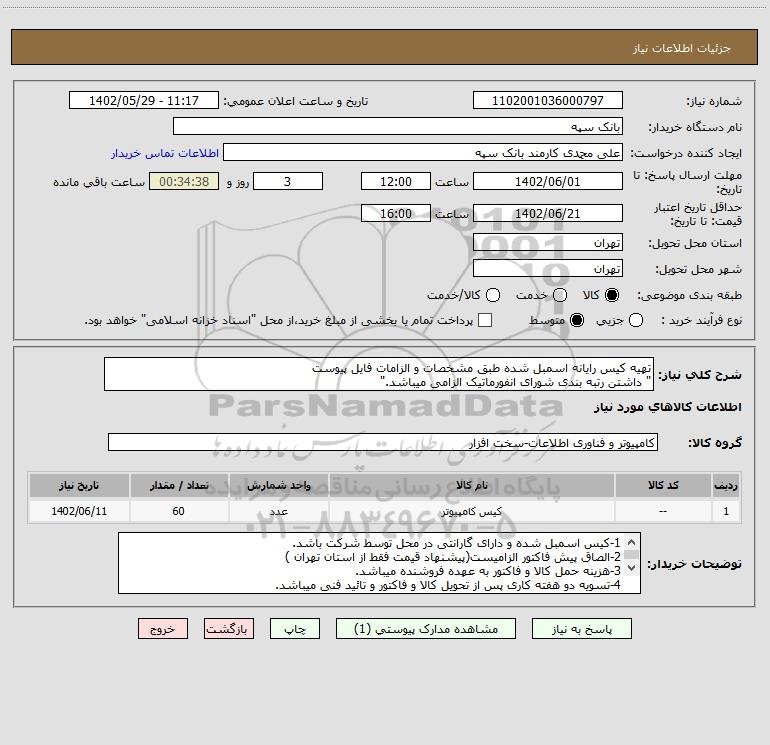
Task: Click the need number field 1102001036000797
Action: 548,100
